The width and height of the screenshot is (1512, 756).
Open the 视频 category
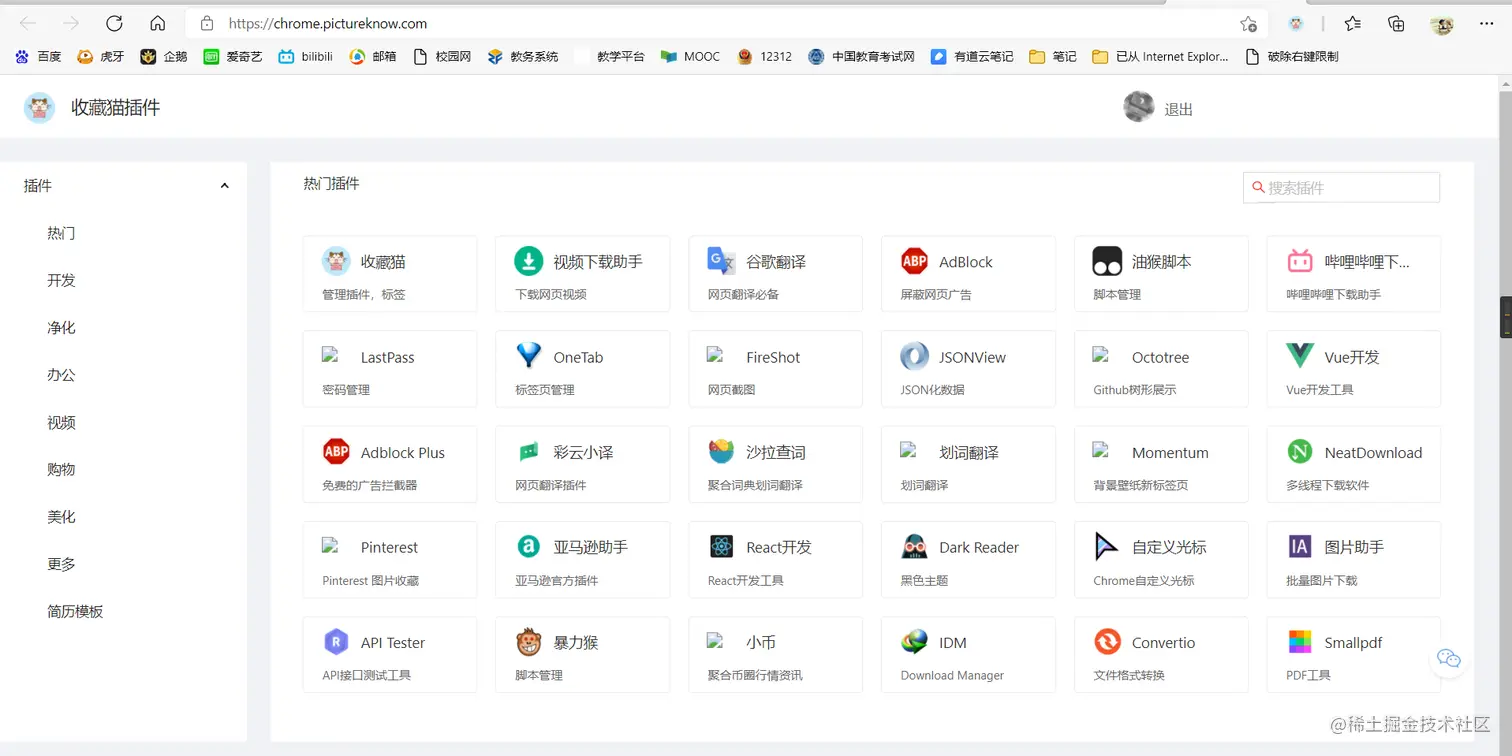tap(61, 422)
